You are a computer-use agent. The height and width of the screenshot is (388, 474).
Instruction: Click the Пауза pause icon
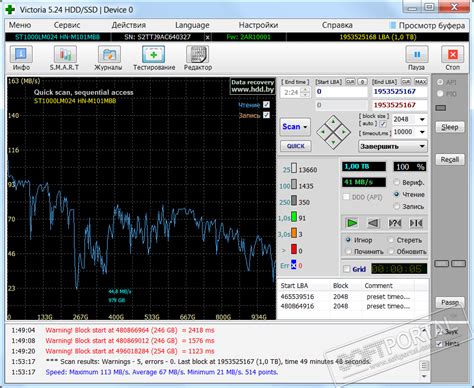click(x=417, y=55)
